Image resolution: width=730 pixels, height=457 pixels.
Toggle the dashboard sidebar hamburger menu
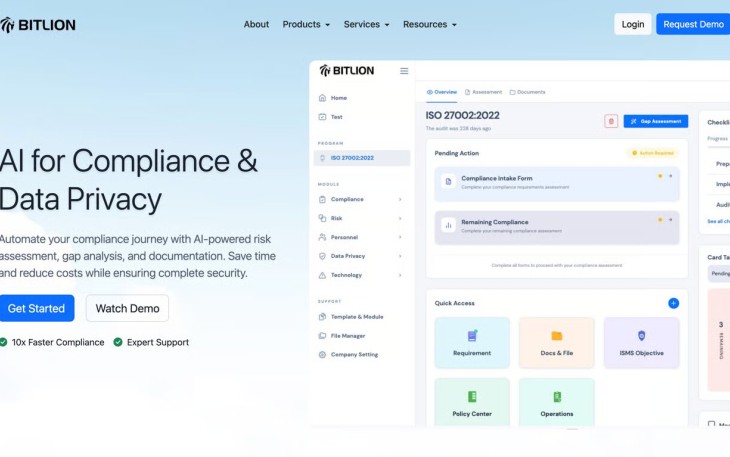404,71
